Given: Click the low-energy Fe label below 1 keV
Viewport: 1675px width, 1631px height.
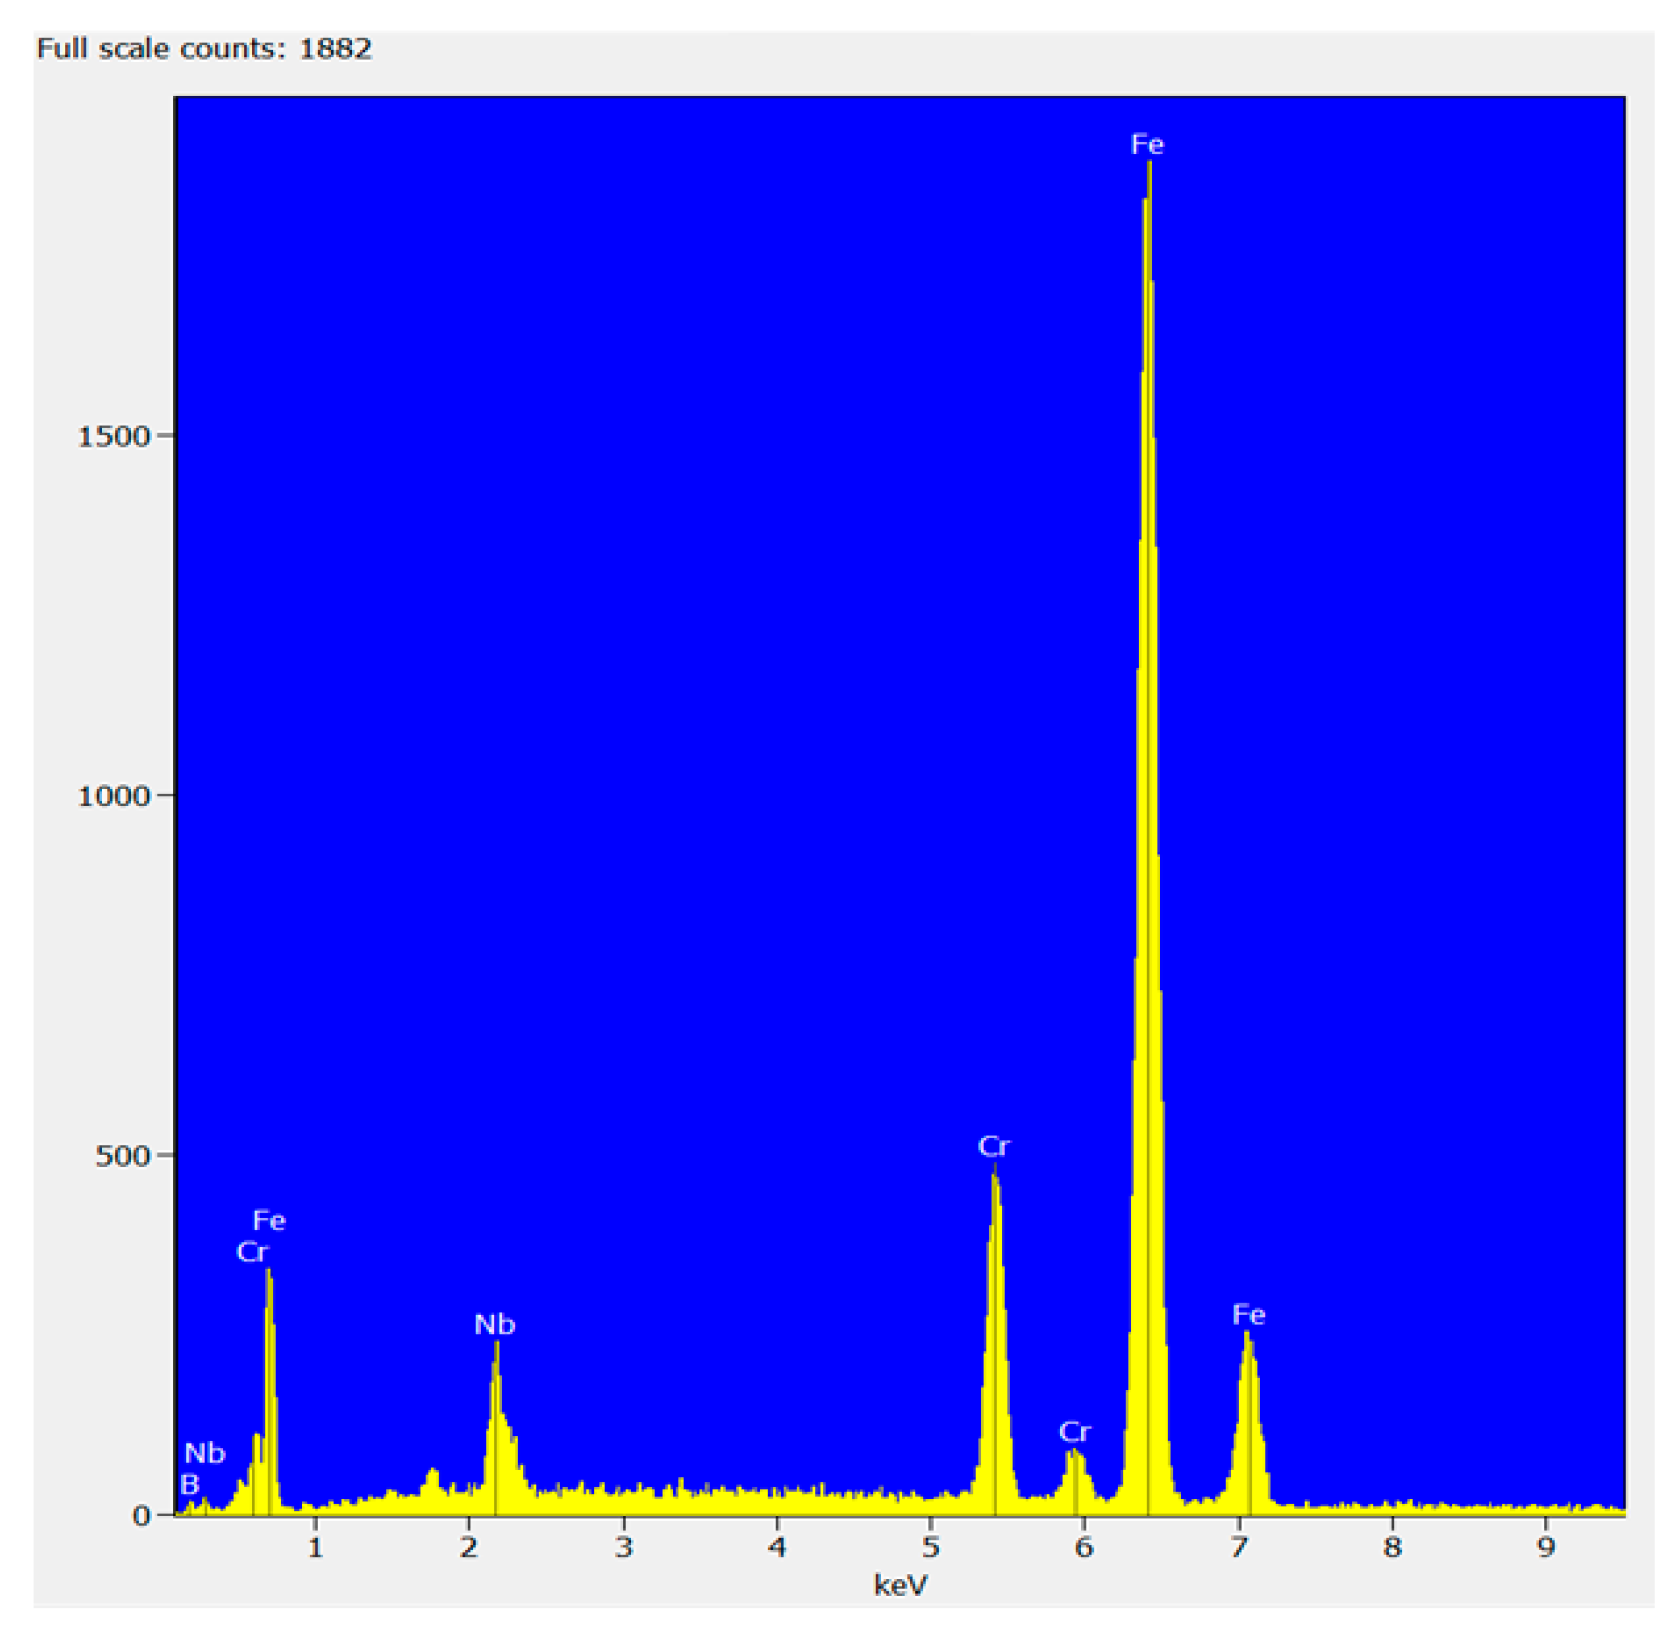Looking at the screenshot, I should 269,1220.
